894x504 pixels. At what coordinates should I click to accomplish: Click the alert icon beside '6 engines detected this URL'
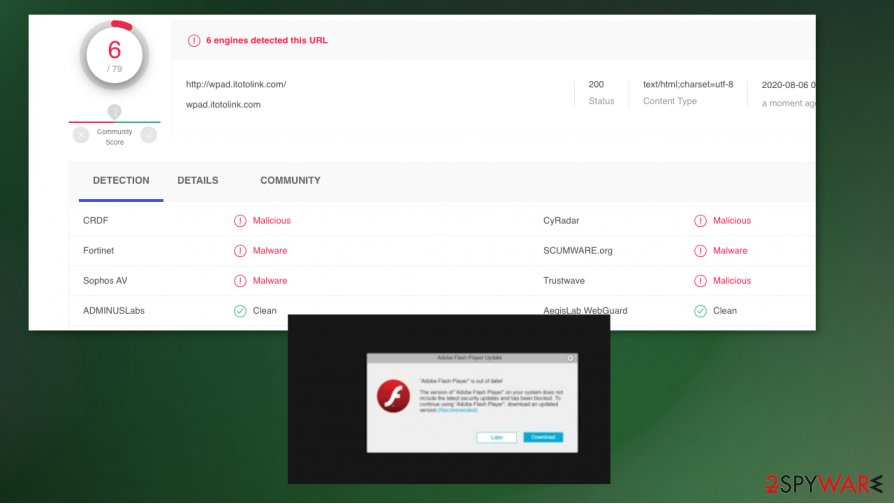tap(194, 40)
